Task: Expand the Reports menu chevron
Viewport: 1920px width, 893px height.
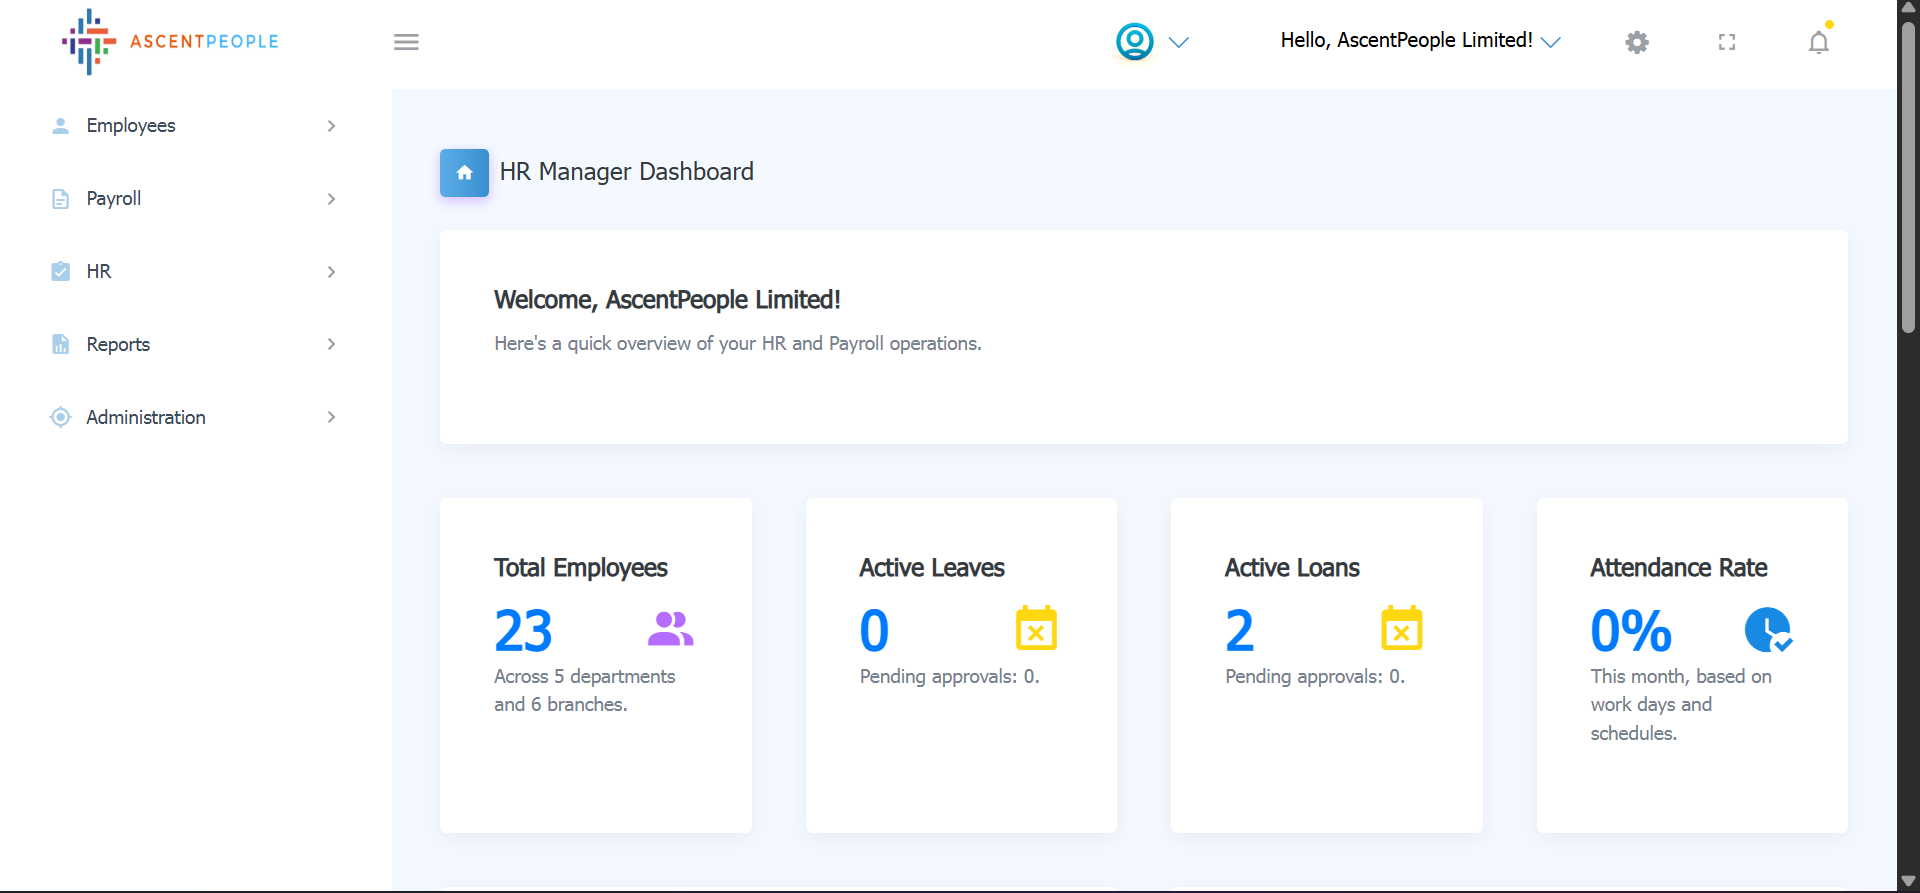Action: pos(331,344)
